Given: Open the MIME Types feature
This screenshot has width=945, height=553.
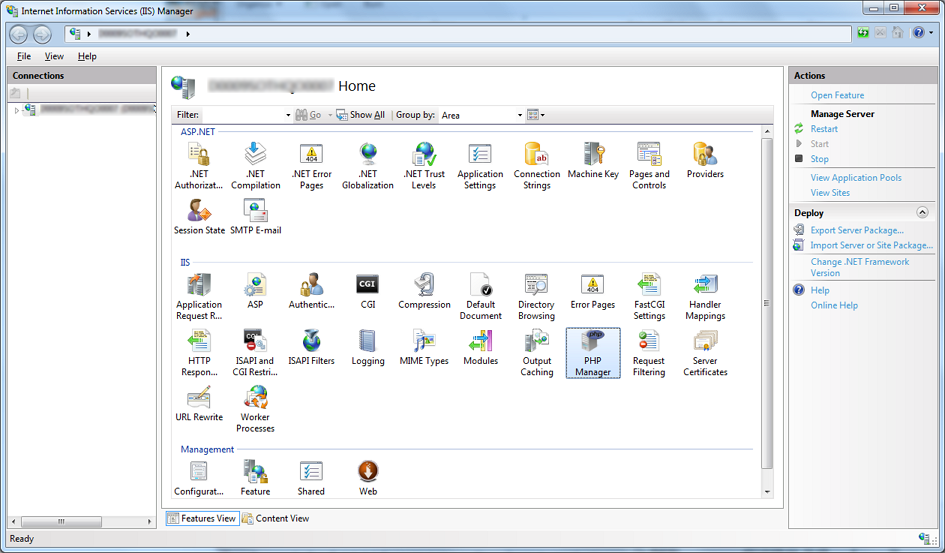Looking at the screenshot, I should [x=424, y=348].
